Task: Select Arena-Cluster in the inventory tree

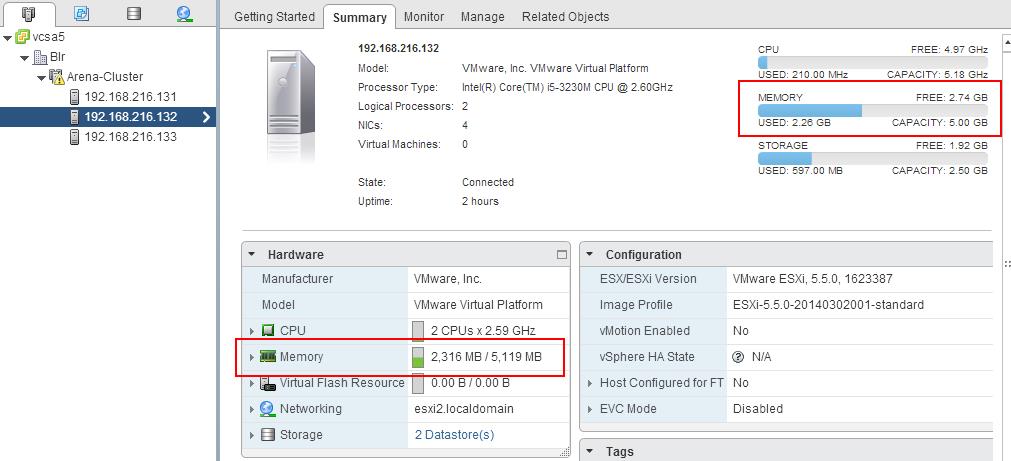Action: pos(105,77)
